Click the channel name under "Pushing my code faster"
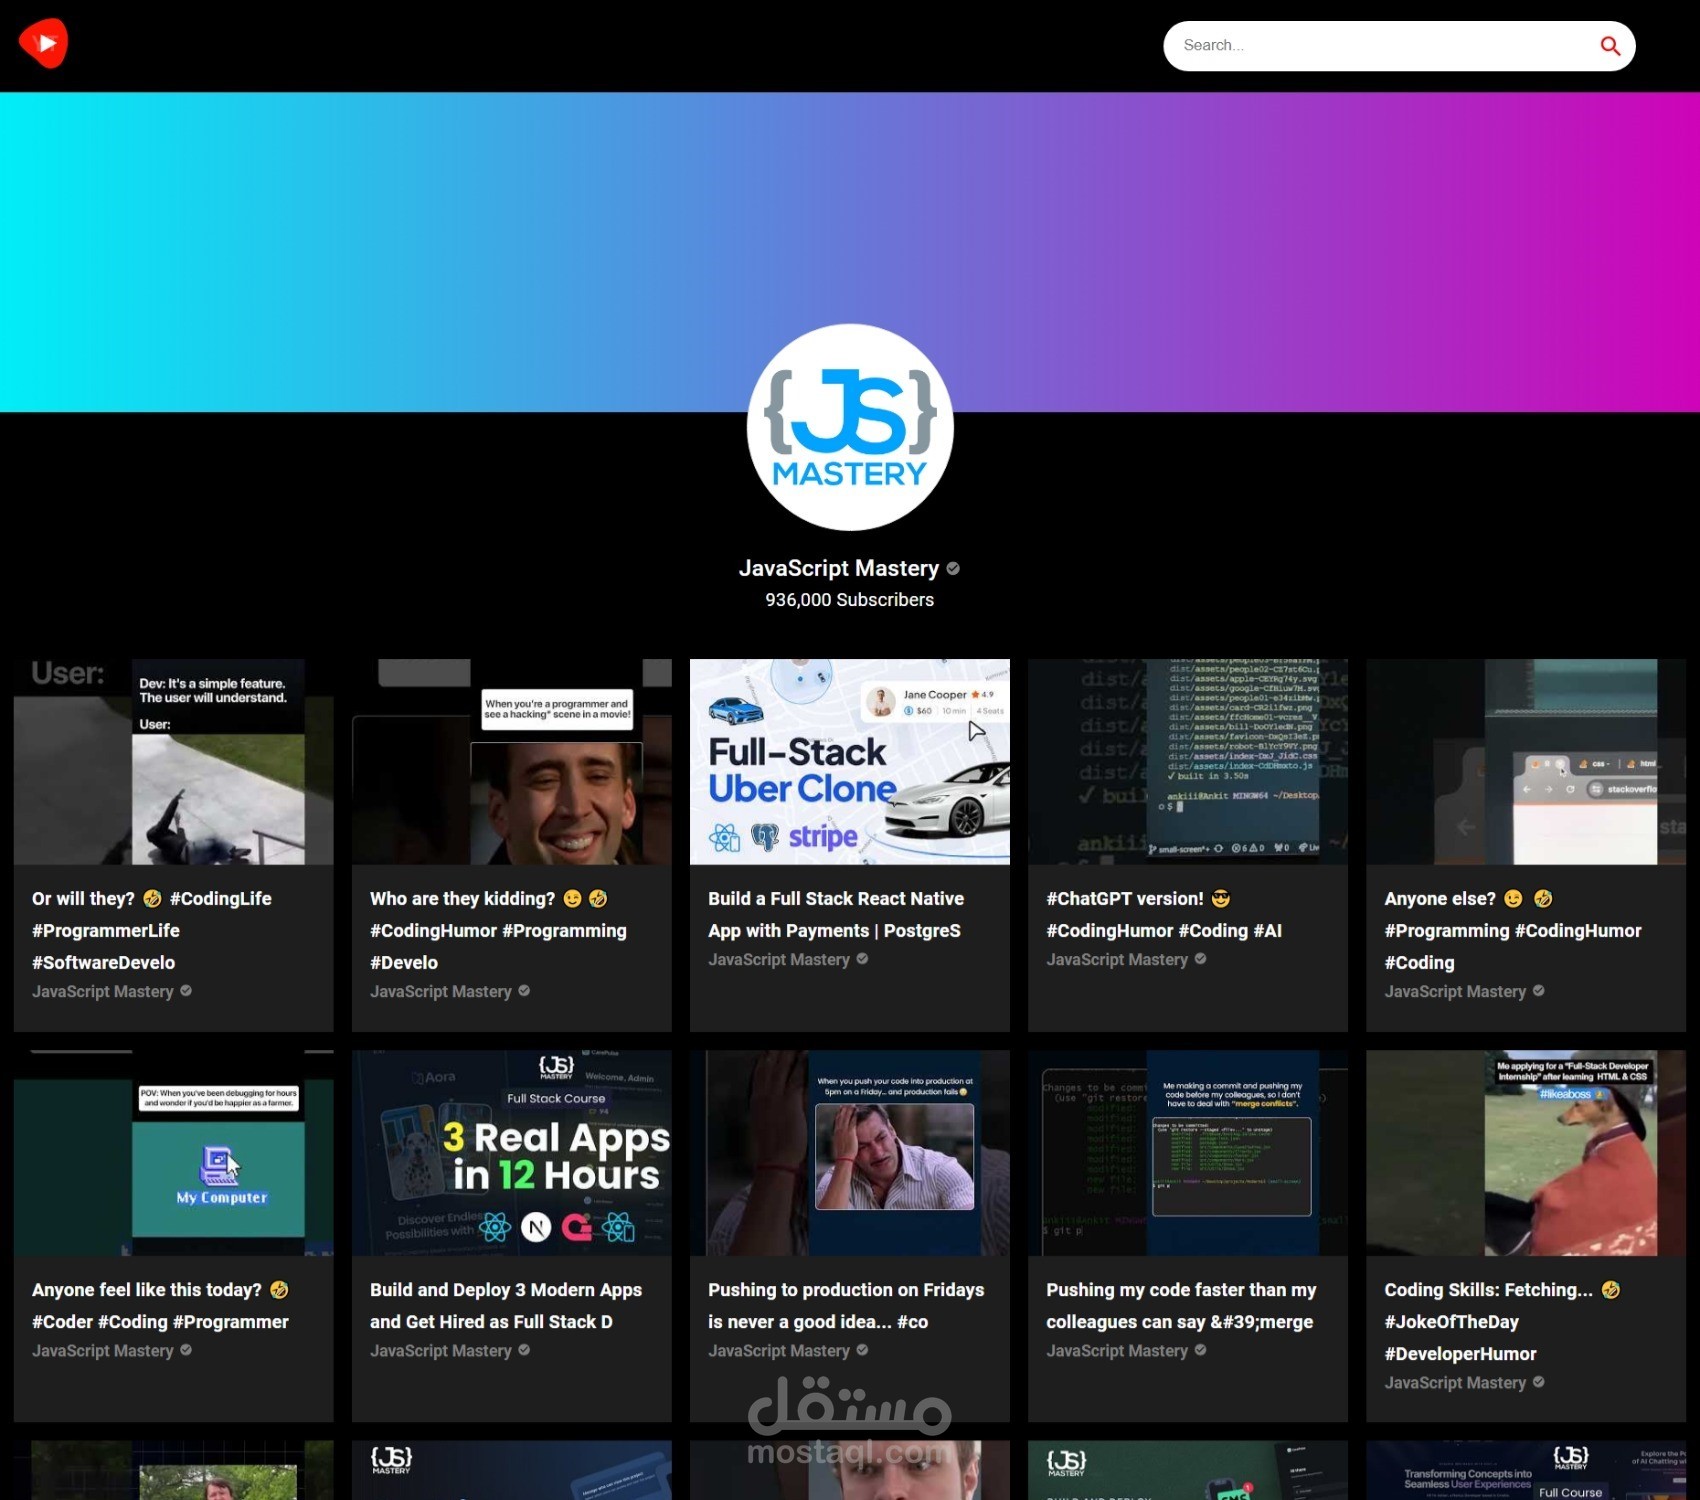Viewport: 1700px width, 1500px height. tap(1117, 1351)
